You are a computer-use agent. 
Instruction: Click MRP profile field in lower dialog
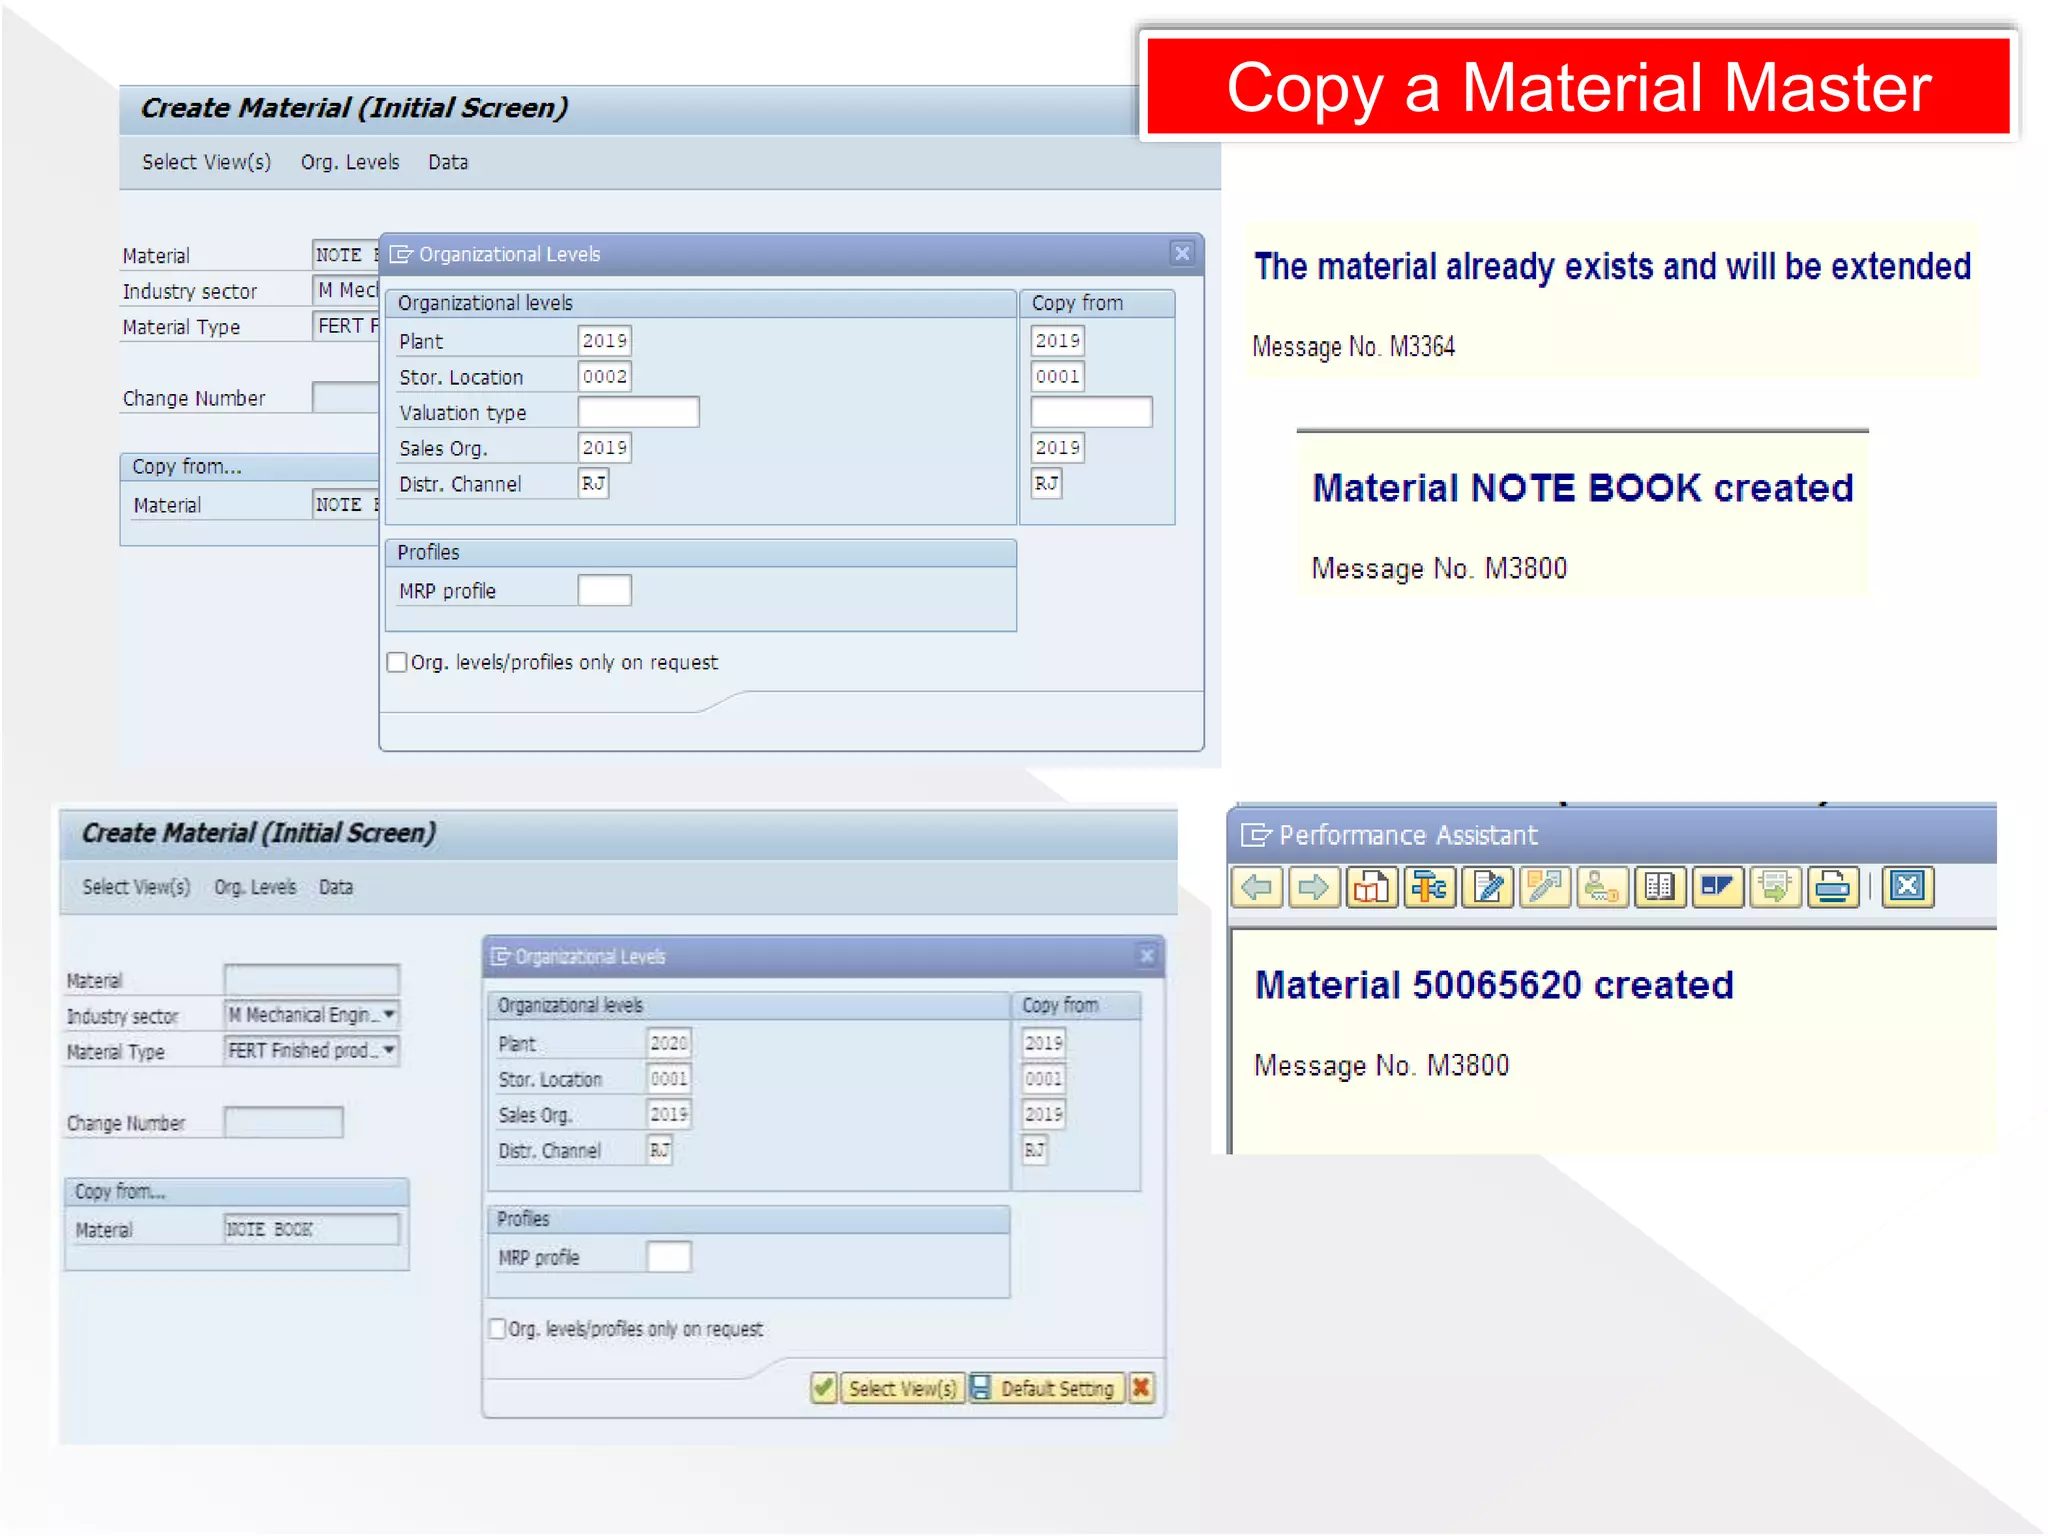pyautogui.click(x=669, y=1257)
